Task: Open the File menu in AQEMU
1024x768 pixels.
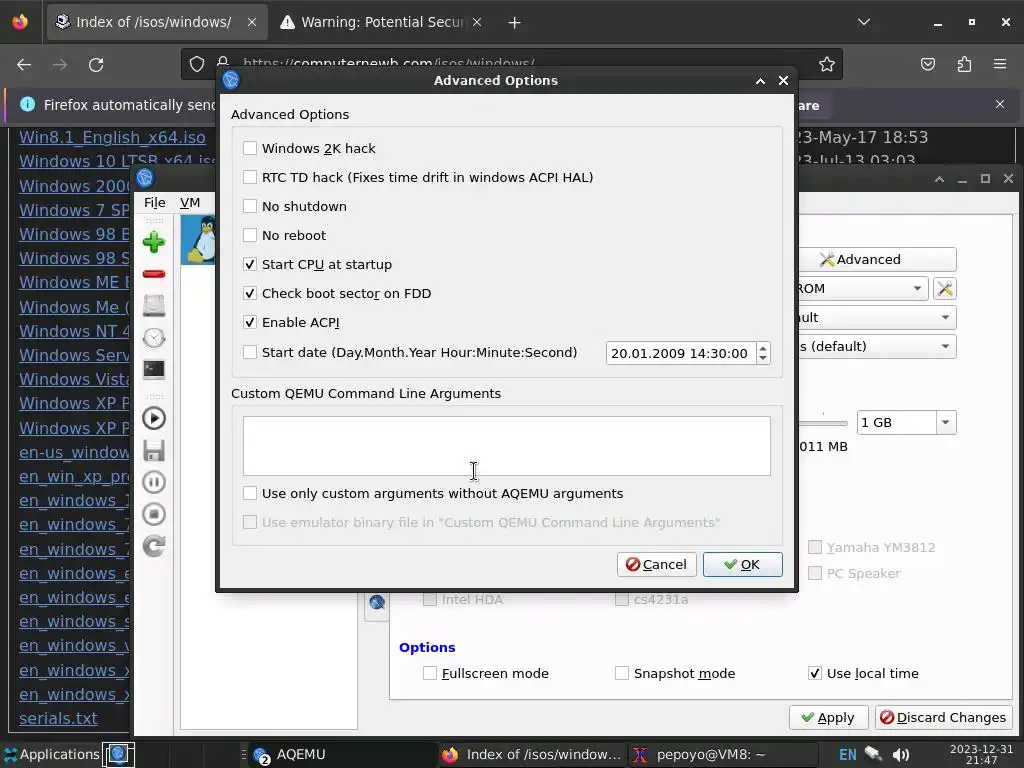Action: tap(155, 202)
